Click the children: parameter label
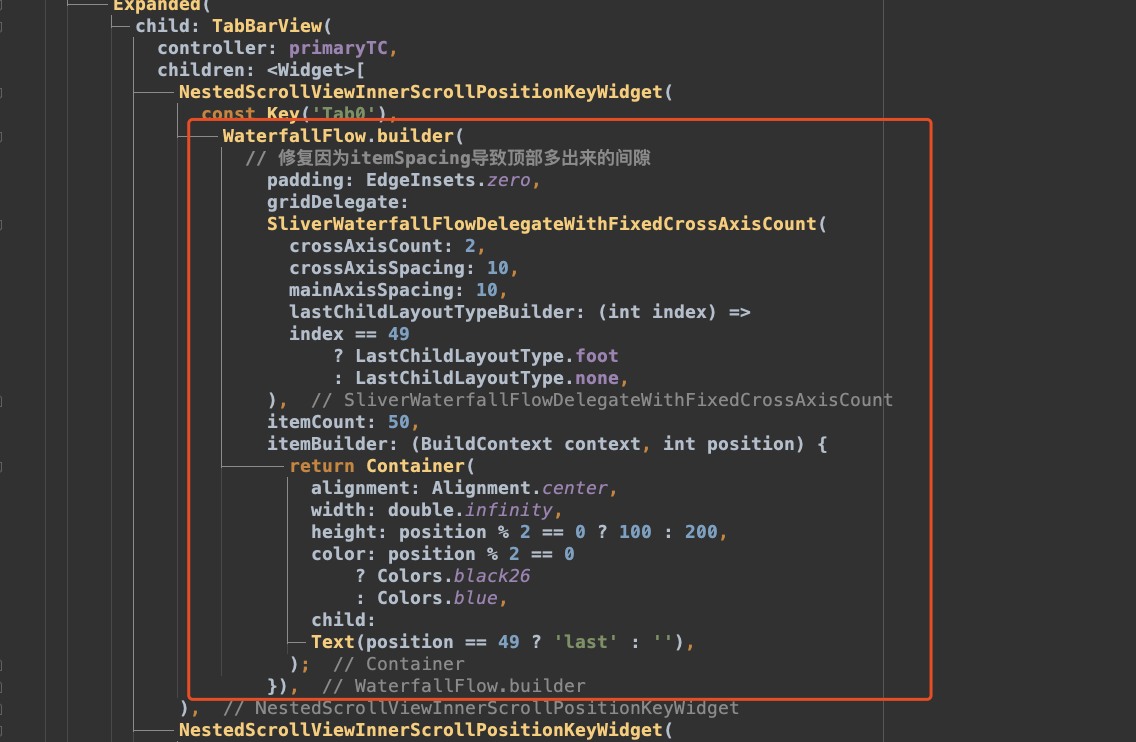This screenshot has height=742, width=1136. 206,70
